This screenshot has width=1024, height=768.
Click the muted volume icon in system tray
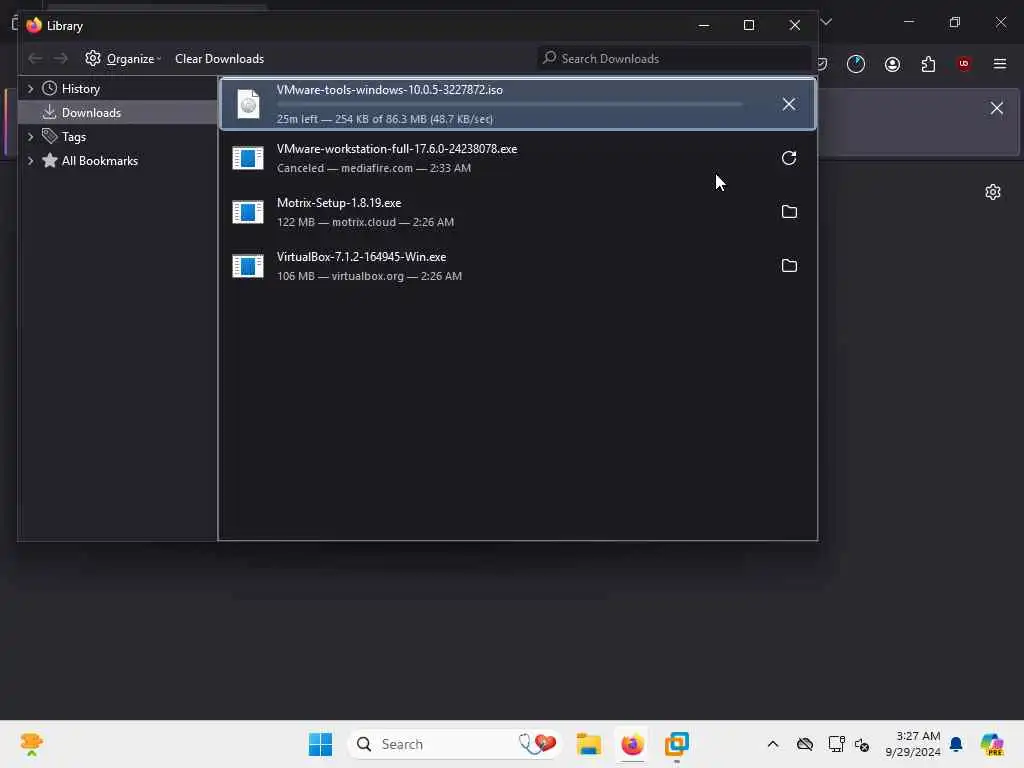click(862, 744)
